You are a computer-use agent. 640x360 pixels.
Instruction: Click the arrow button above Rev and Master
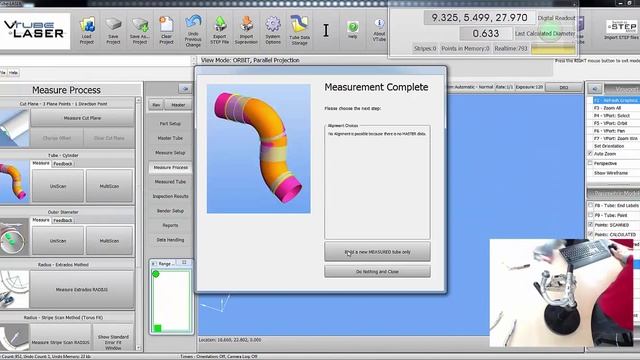[x=185, y=89]
